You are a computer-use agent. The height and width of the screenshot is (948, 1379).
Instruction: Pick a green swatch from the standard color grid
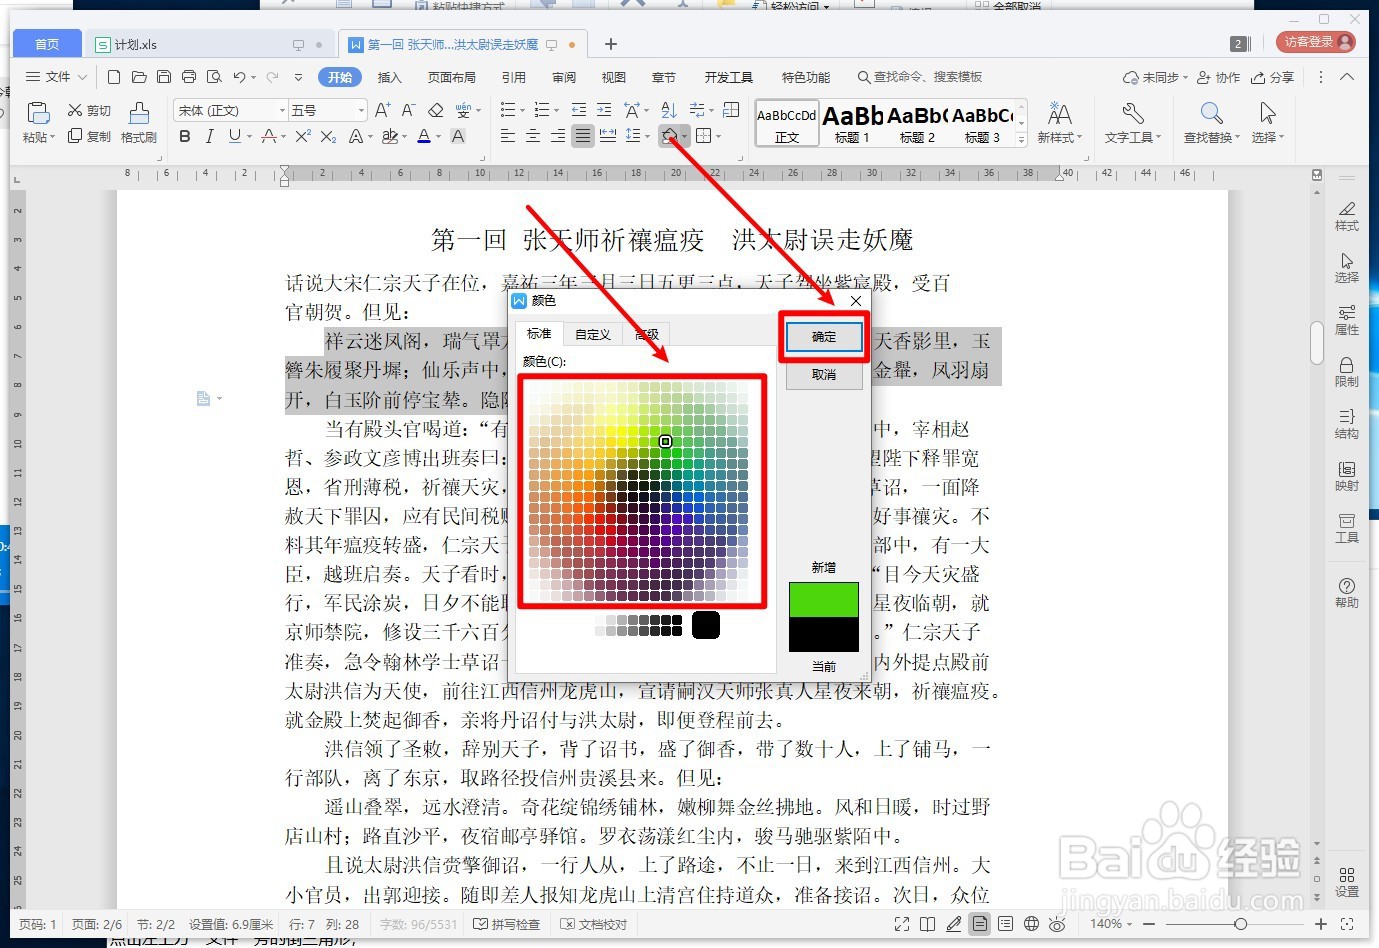point(665,441)
